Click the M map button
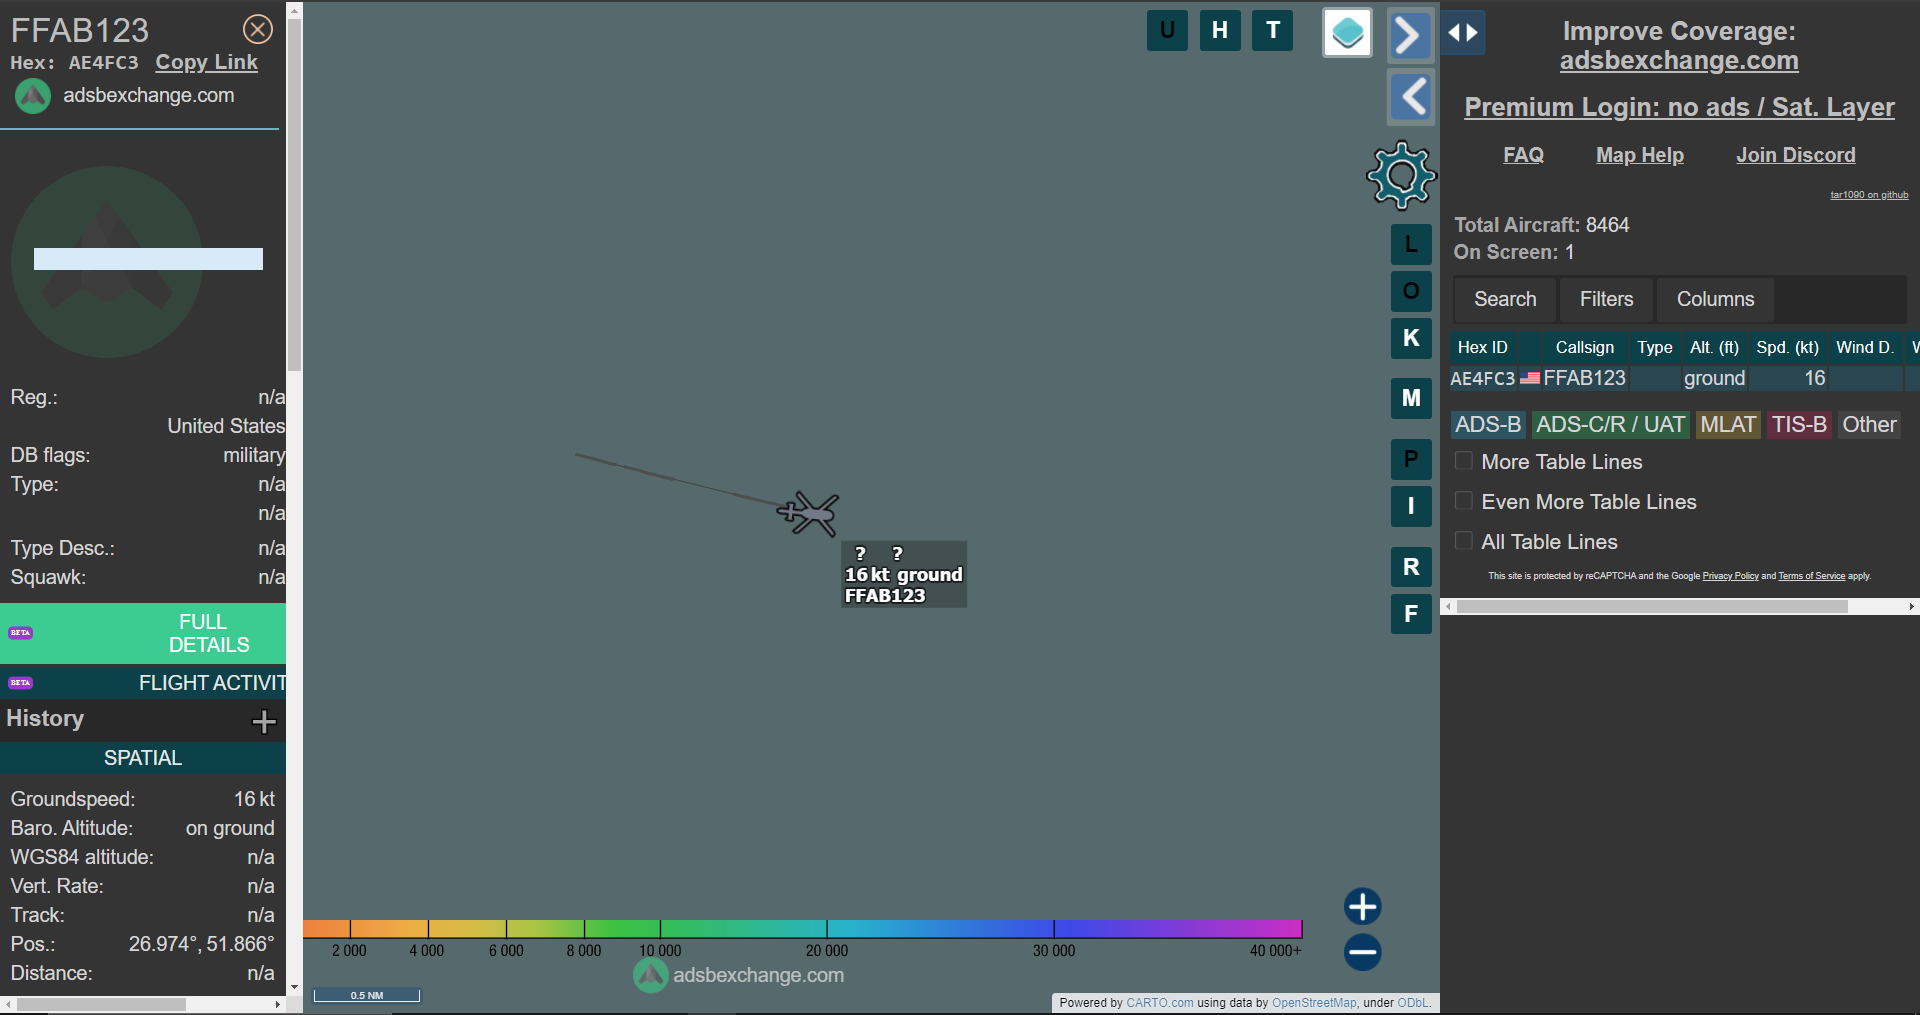 pyautogui.click(x=1411, y=398)
